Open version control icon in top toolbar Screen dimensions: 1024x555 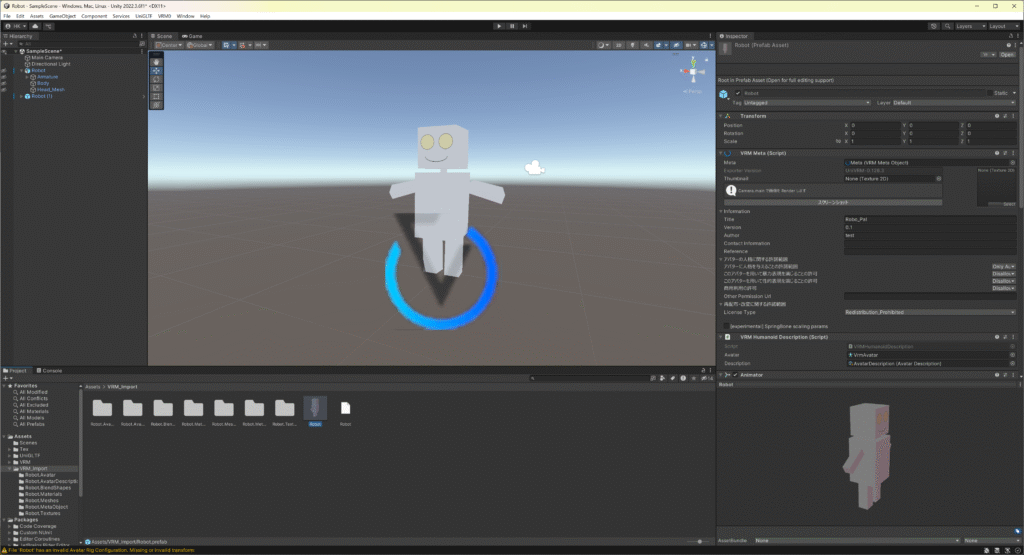coord(48,26)
